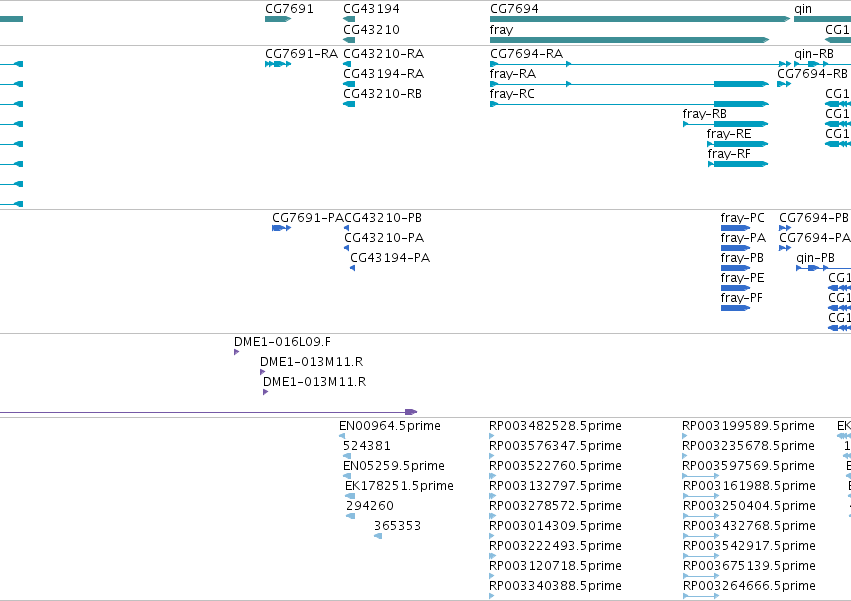851x601 pixels.
Task: Select transcript CG7694-RA
Action: (x=640, y=64)
